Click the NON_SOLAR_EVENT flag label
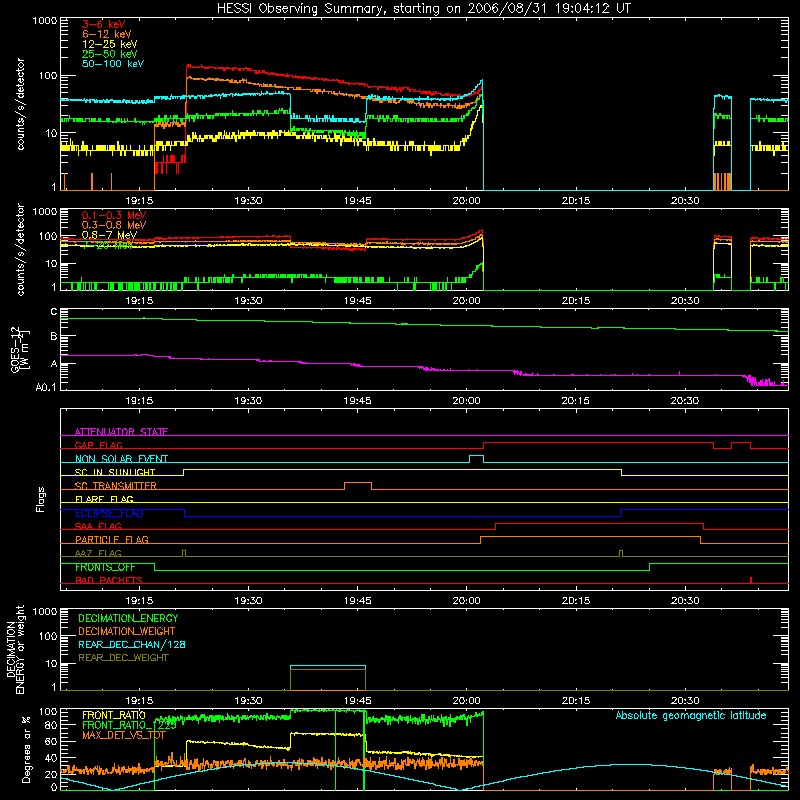The width and height of the screenshot is (800, 800). [121, 459]
